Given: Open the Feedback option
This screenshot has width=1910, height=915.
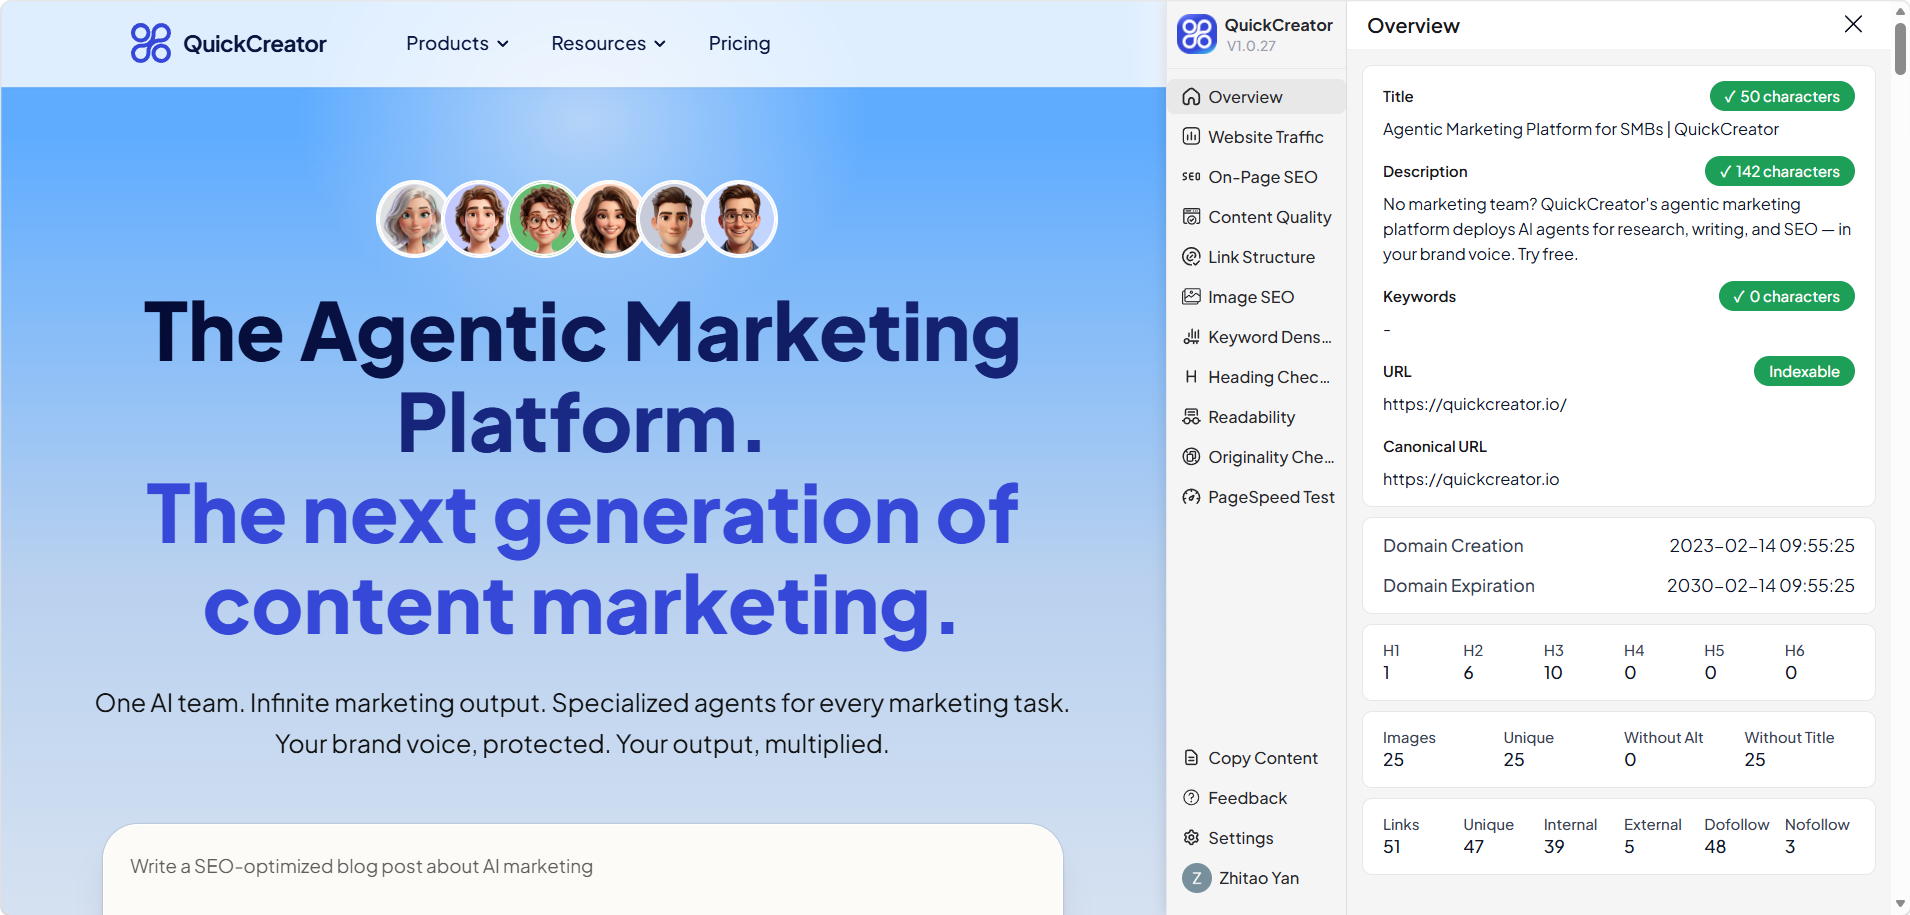Looking at the screenshot, I should pos(1247,798).
